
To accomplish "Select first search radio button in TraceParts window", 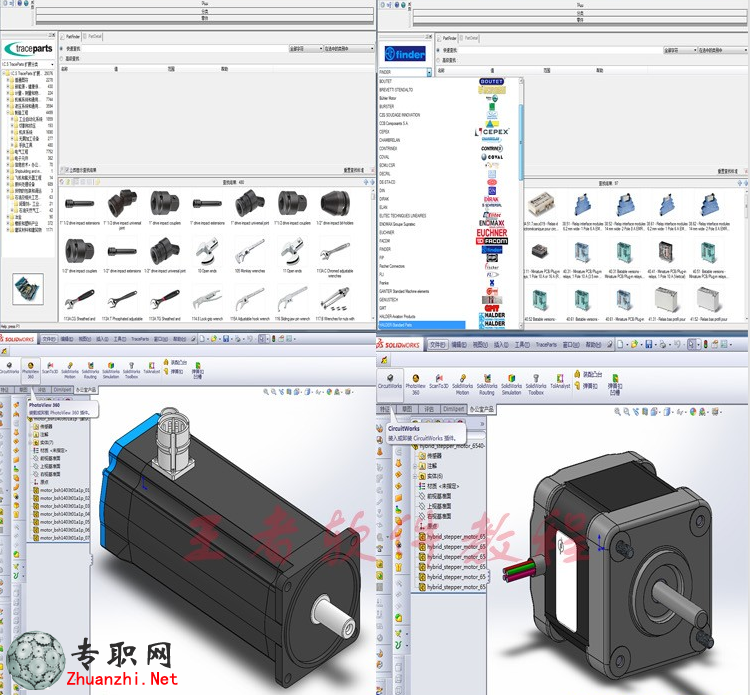I will pos(62,49).
